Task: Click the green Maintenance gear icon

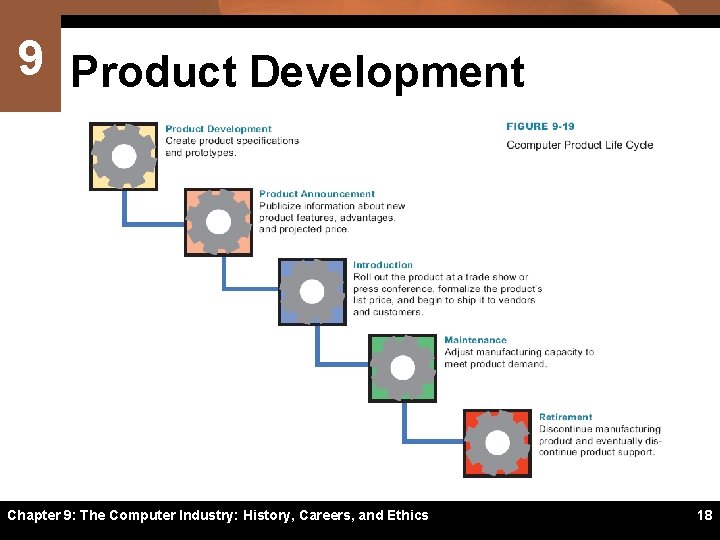Action: [403, 368]
